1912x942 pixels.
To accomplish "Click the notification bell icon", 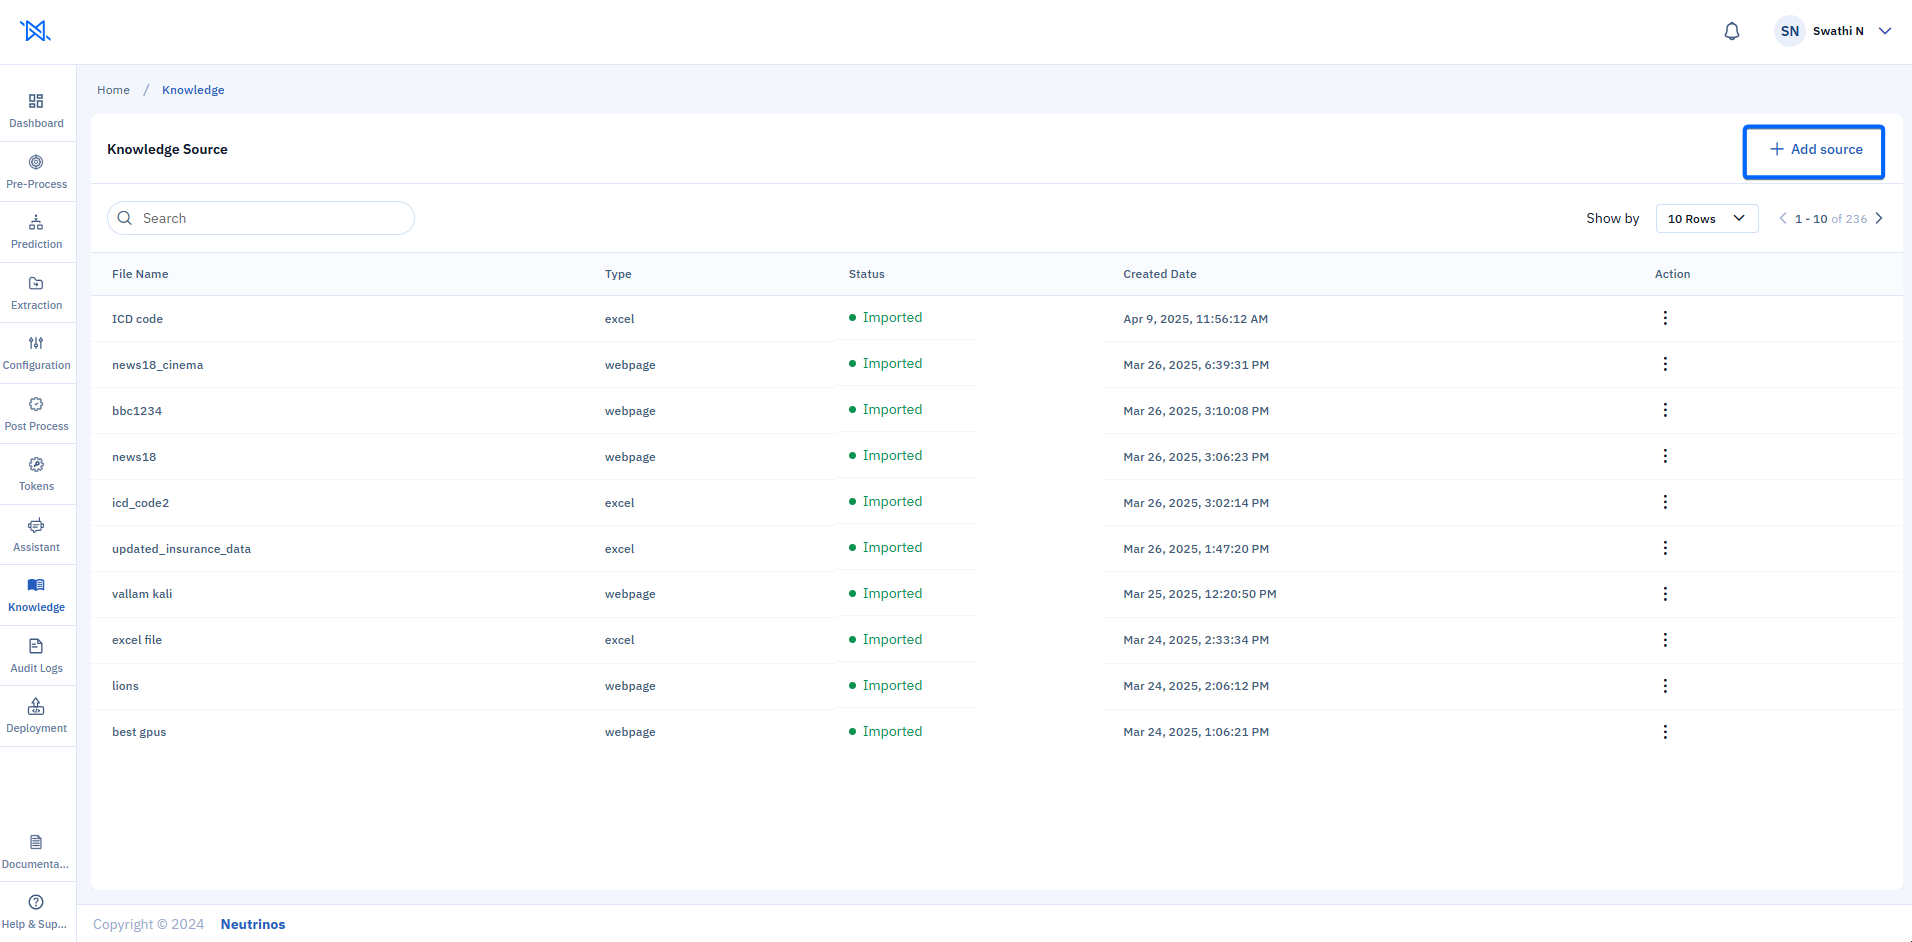I will tap(1732, 31).
